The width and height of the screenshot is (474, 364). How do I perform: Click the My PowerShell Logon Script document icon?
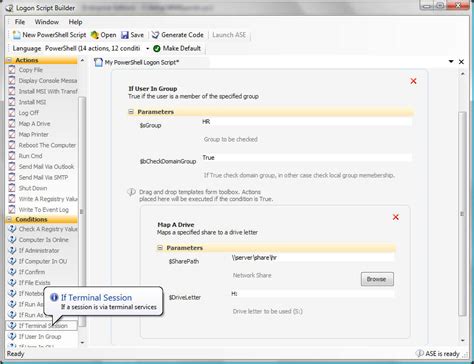point(98,62)
